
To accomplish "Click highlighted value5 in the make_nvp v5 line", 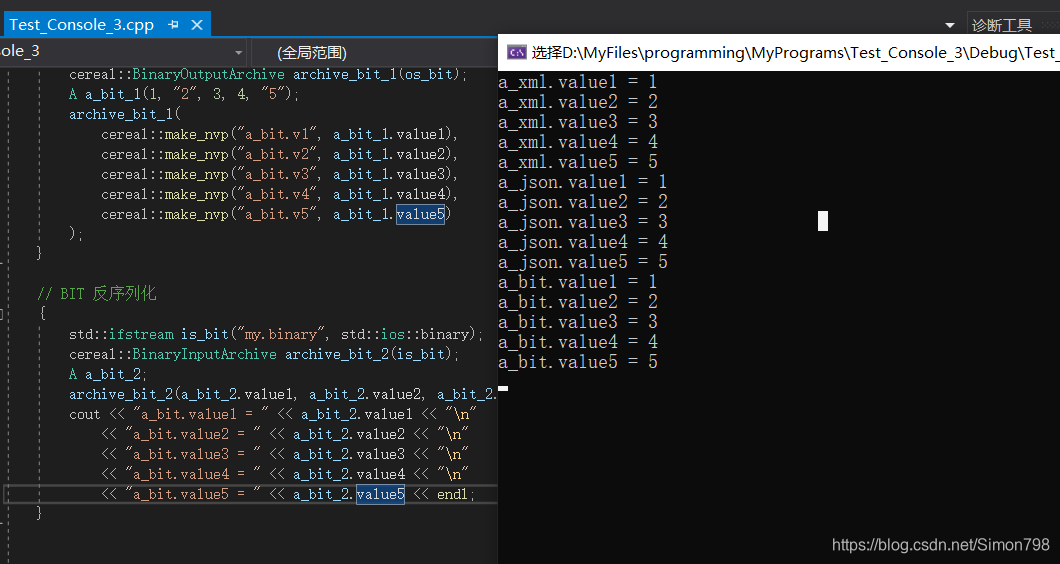I will 420,214.
